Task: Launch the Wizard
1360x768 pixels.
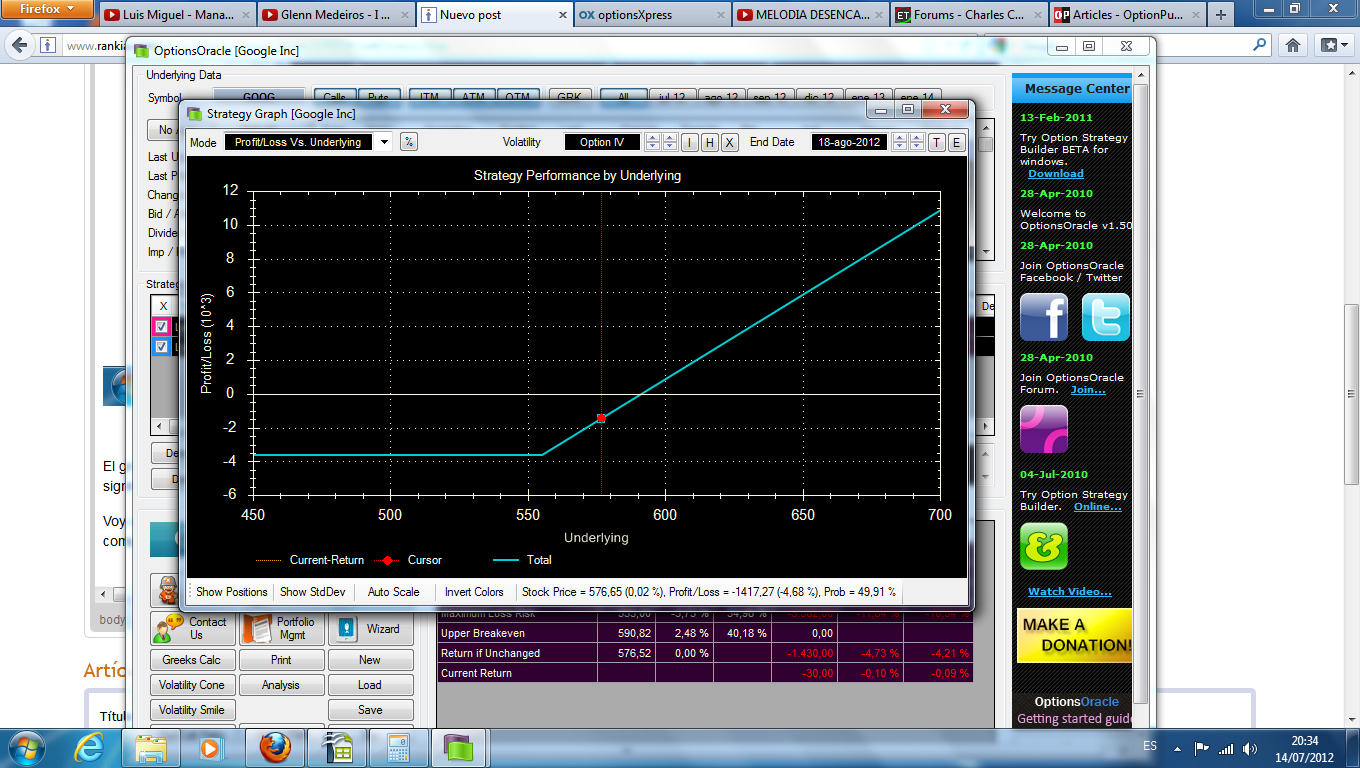Action: (370, 628)
